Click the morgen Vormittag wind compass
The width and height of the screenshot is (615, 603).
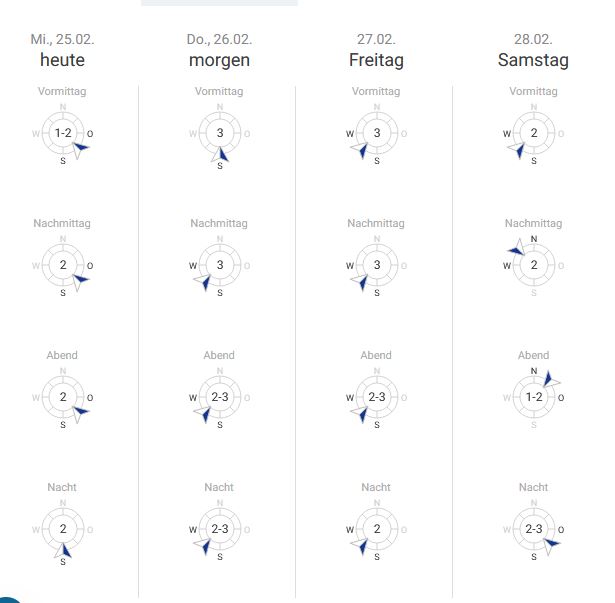(220, 133)
